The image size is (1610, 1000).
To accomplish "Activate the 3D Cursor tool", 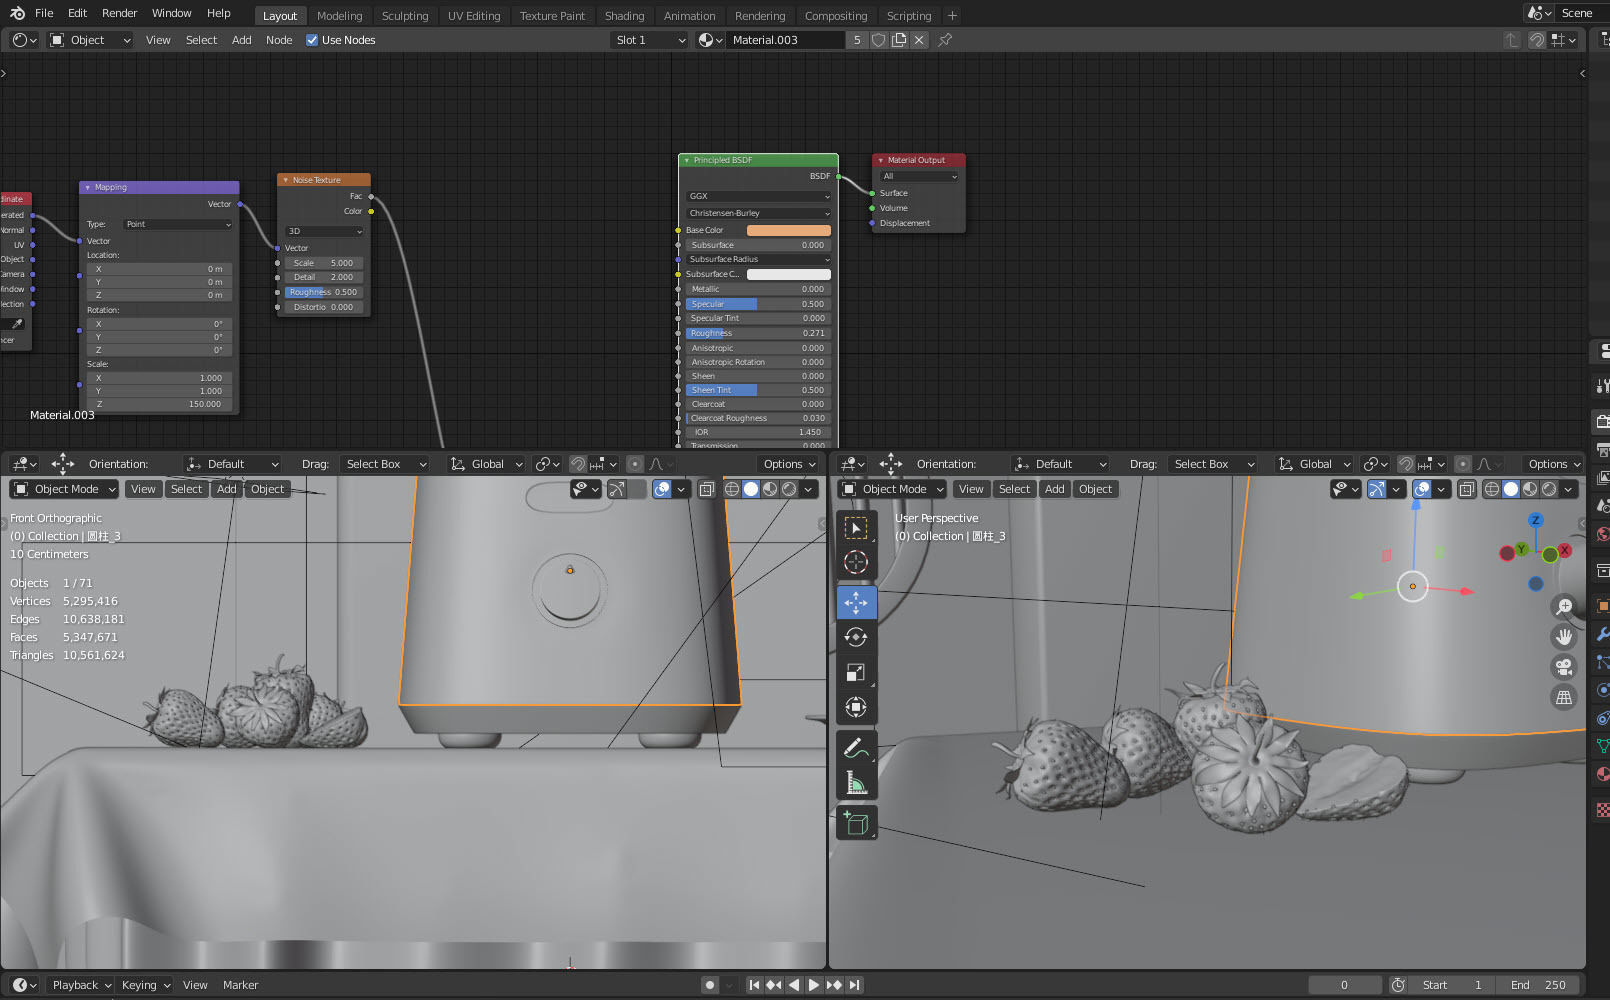I will point(856,562).
